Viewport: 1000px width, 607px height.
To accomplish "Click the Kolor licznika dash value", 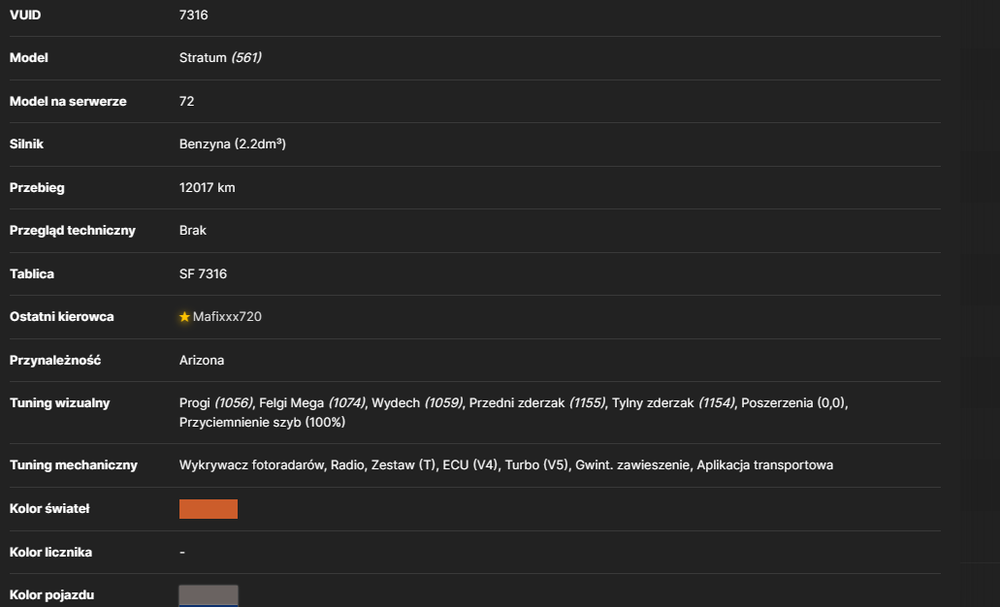I will tap(182, 552).
